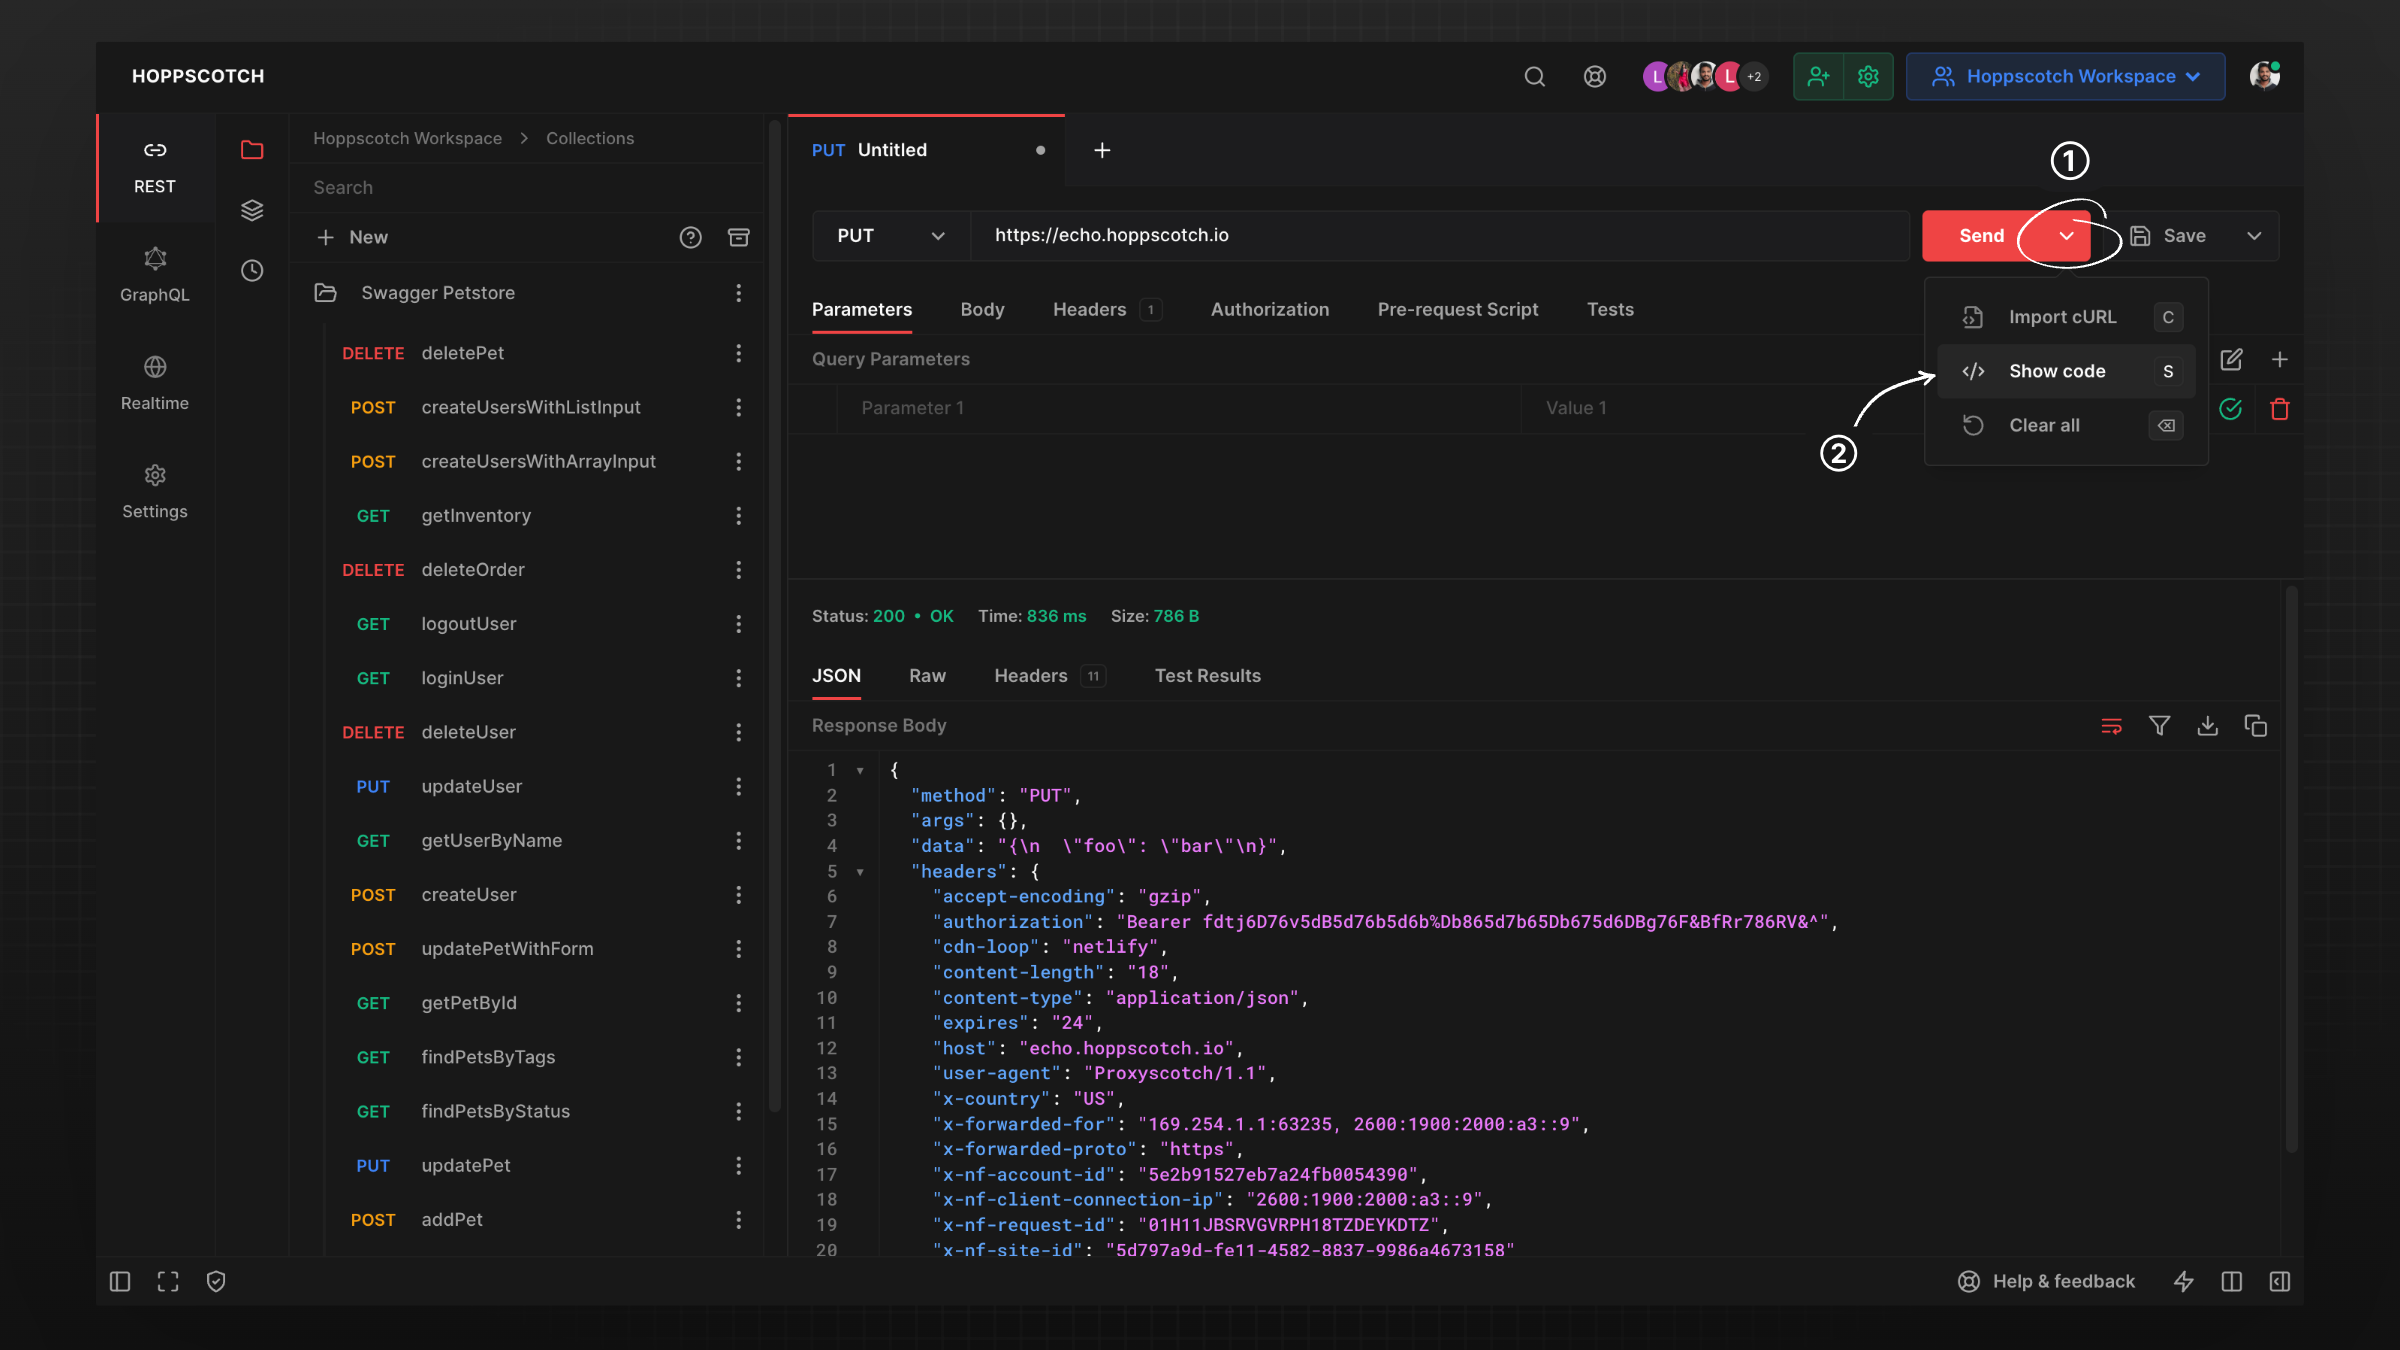Open the History clock icon
Image resolution: width=2400 pixels, height=1350 pixels.
point(252,270)
